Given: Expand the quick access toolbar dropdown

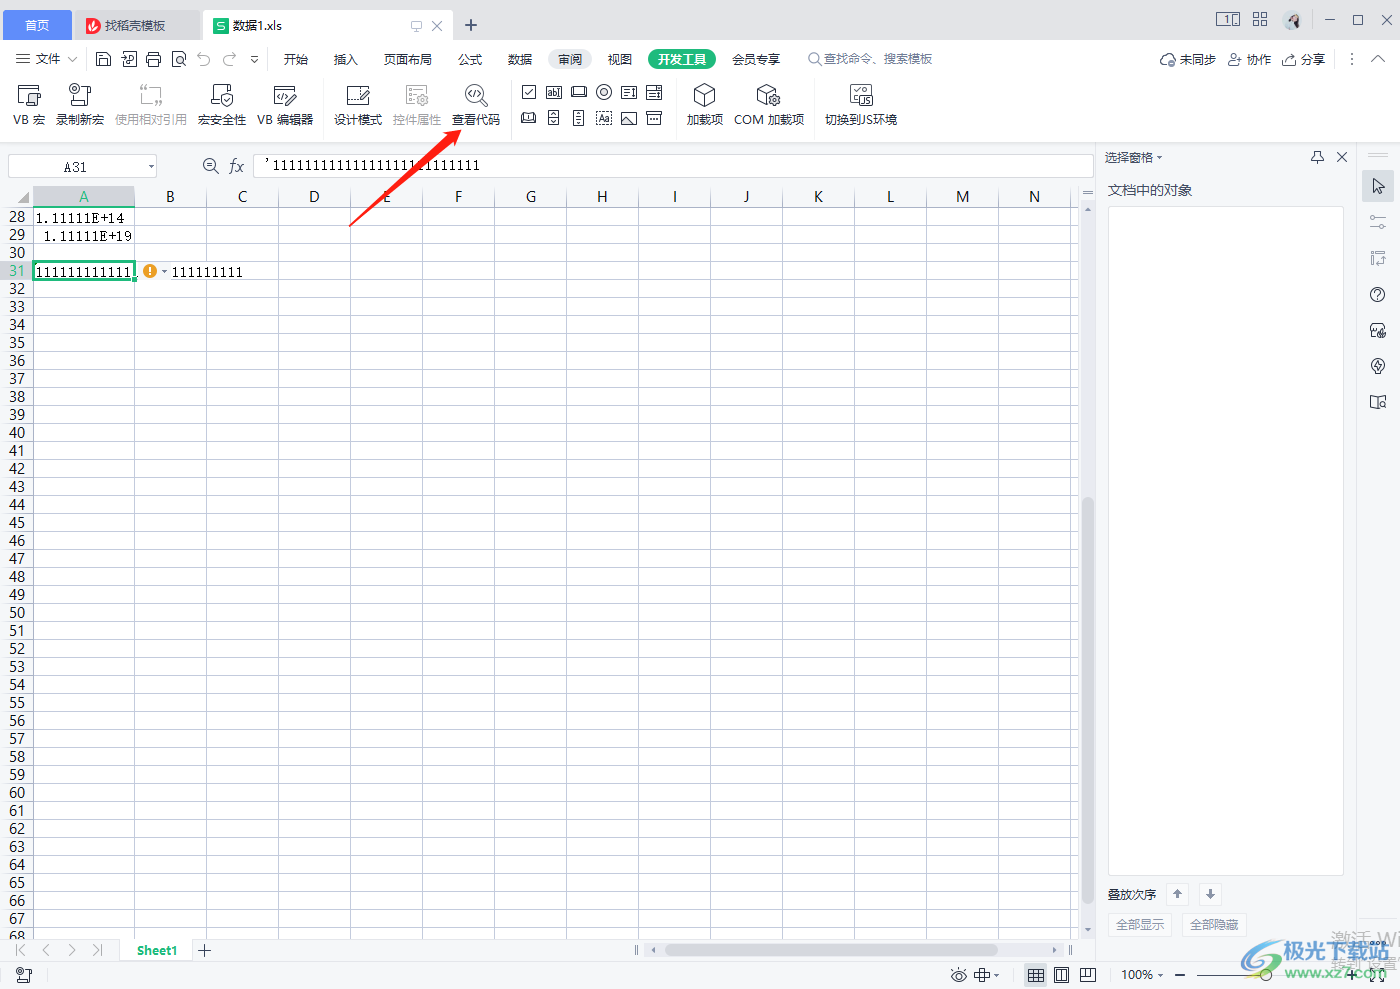Looking at the screenshot, I should [x=255, y=60].
